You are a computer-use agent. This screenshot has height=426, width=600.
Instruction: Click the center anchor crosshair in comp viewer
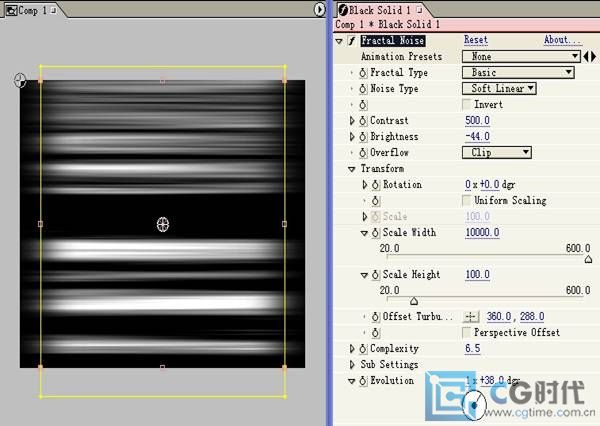[163, 224]
